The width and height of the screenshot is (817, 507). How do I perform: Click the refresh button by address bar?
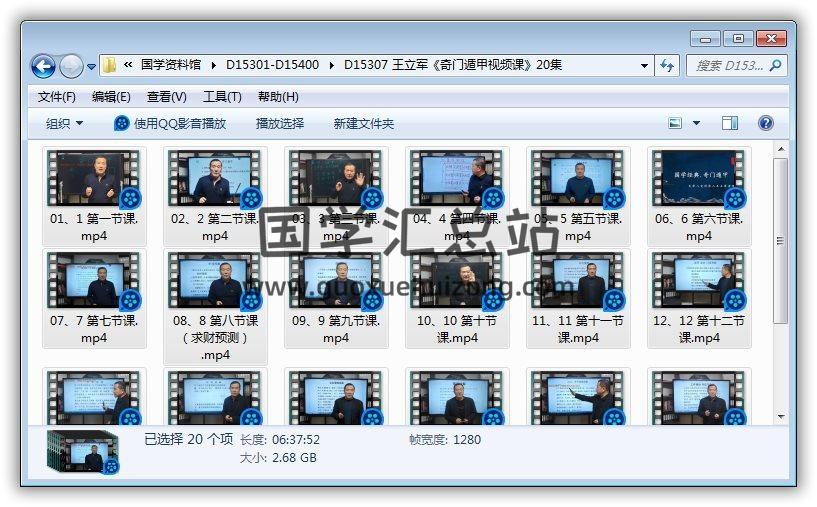pyautogui.click(x=667, y=66)
